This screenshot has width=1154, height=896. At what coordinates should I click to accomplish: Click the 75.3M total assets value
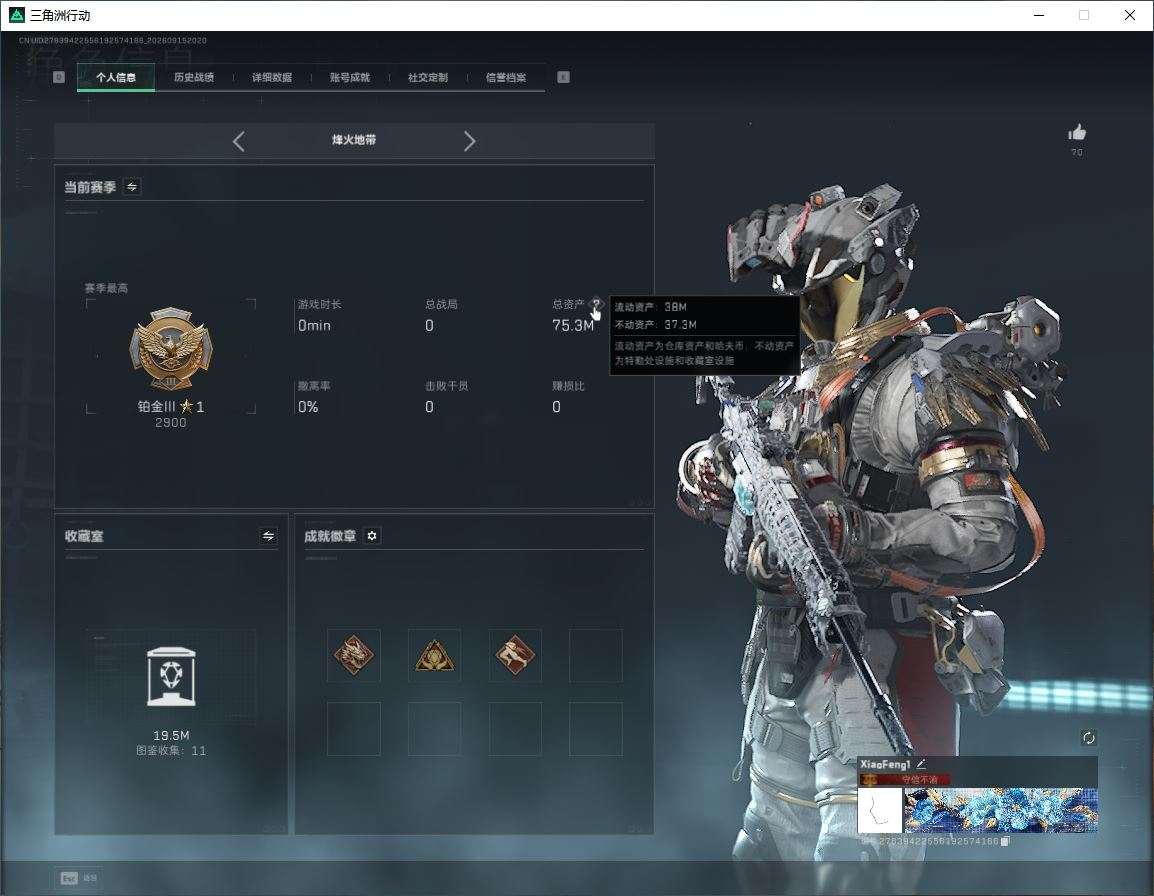pyautogui.click(x=573, y=325)
